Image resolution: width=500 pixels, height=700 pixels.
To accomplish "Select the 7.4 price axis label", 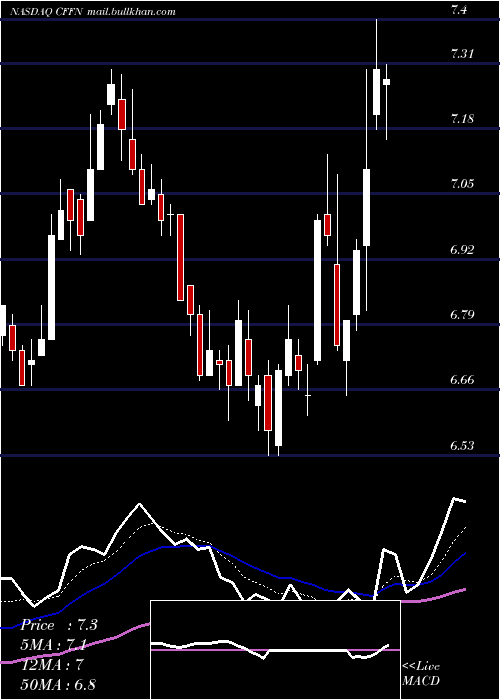I will 459,10.
